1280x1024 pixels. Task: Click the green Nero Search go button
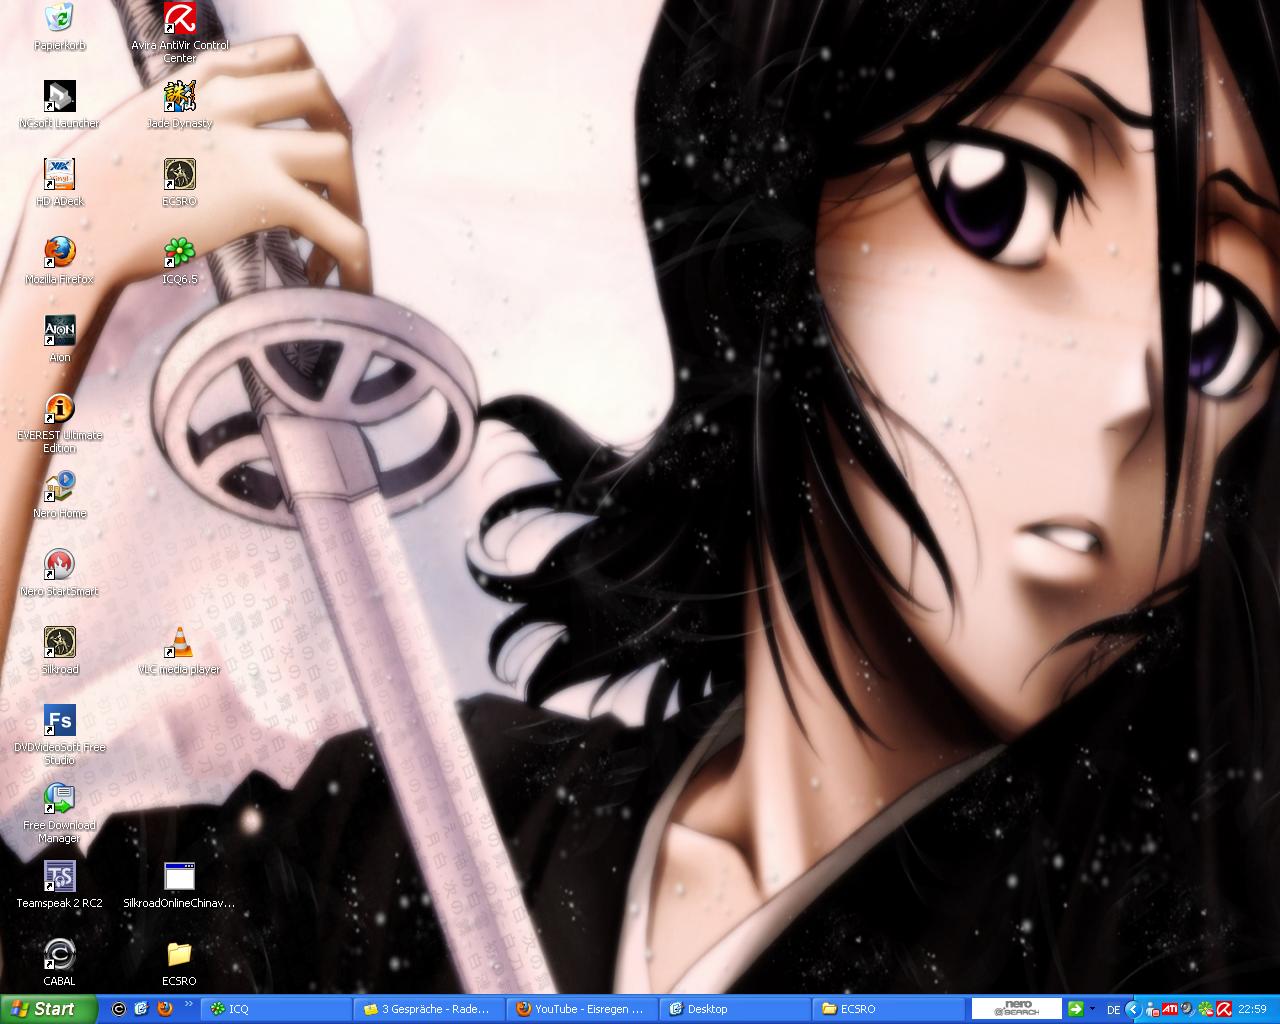click(1075, 1009)
